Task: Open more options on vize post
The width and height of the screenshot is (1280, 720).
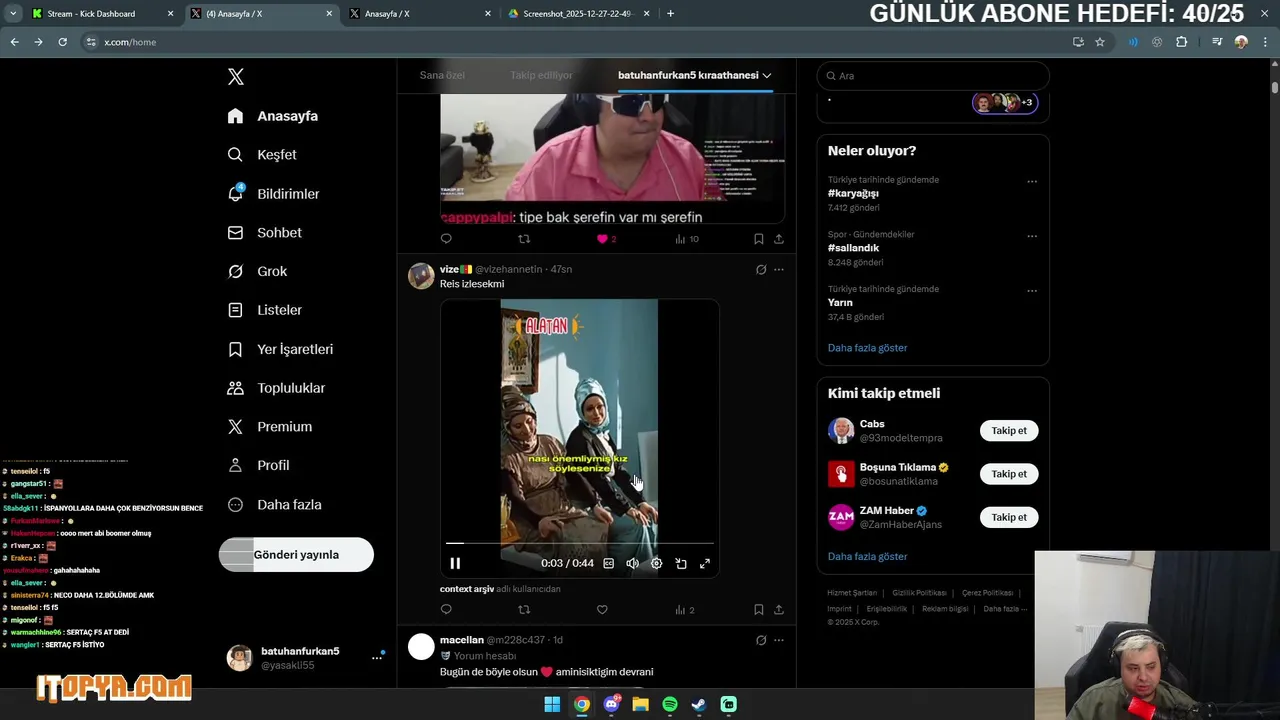Action: coord(779,270)
